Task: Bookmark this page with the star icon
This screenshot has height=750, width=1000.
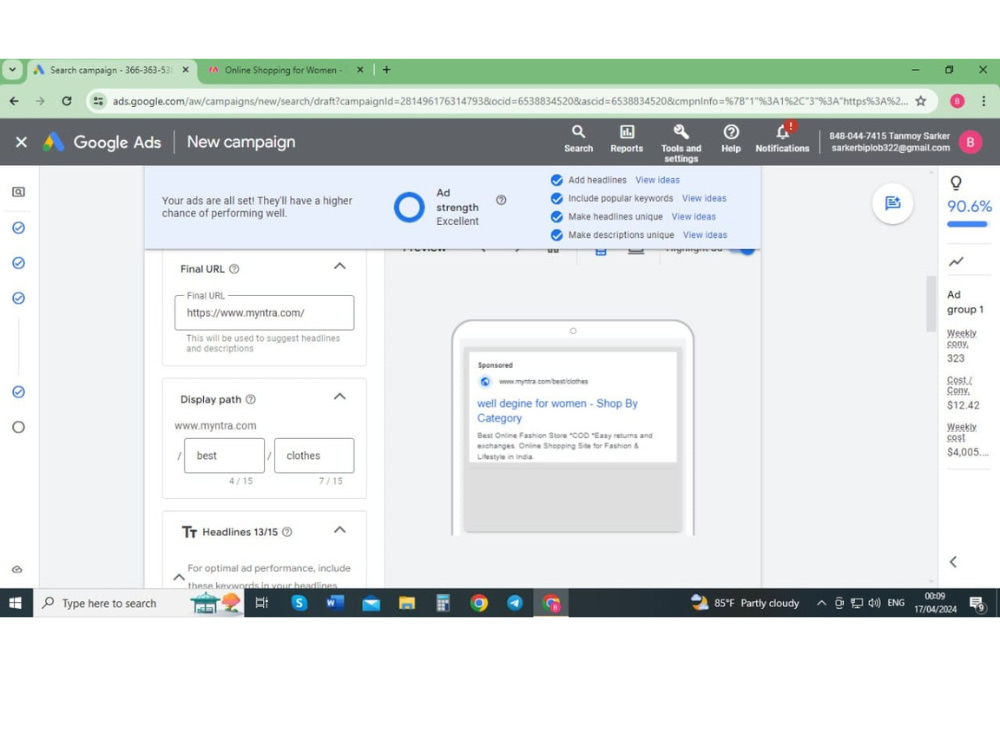Action: [x=920, y=101]
